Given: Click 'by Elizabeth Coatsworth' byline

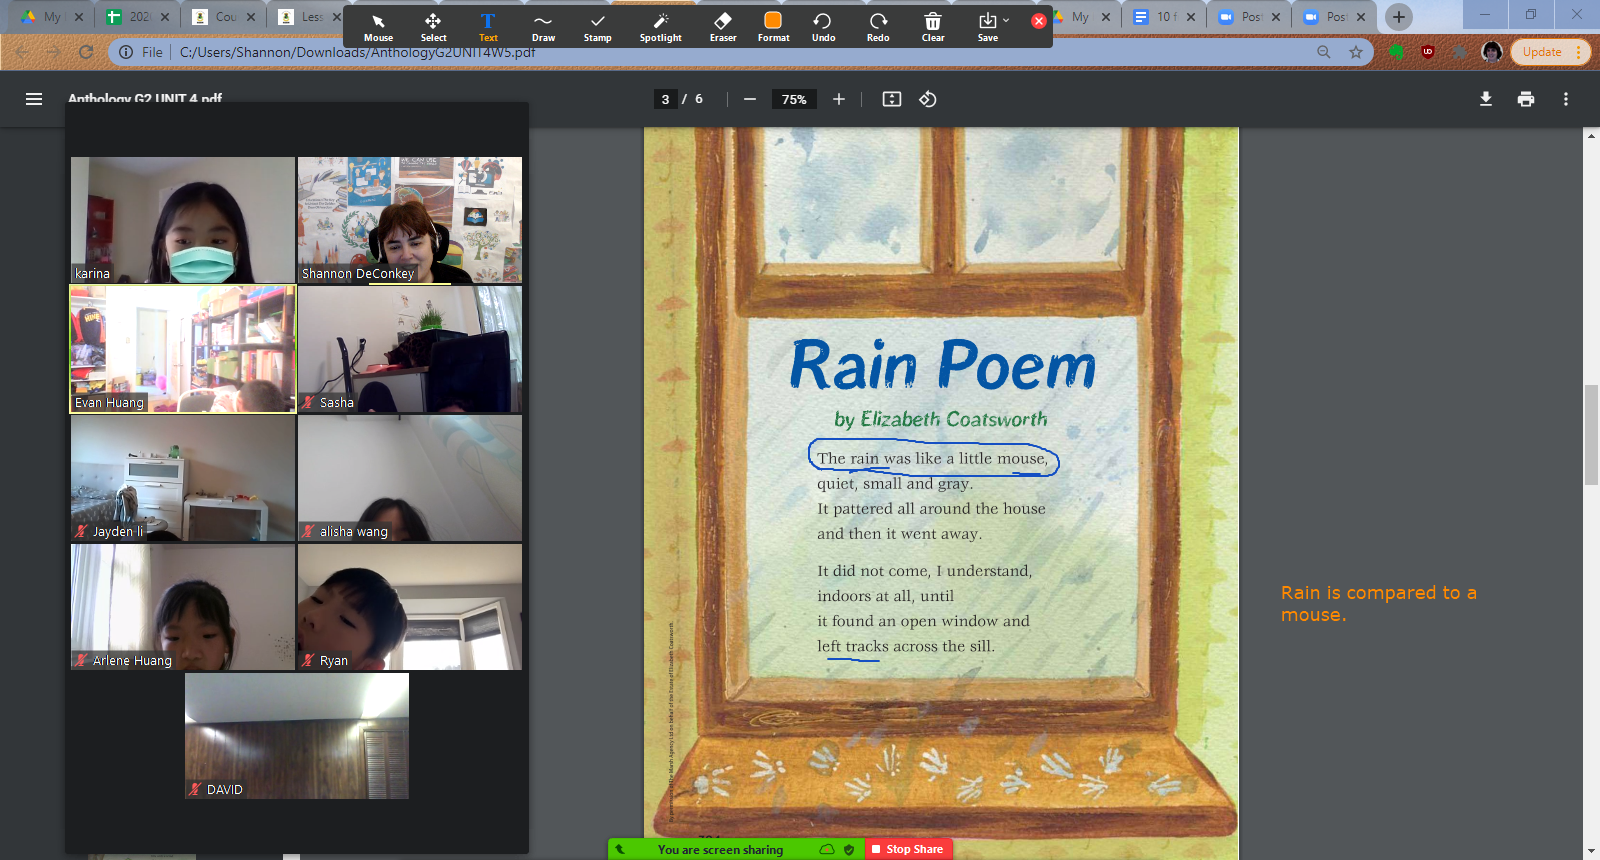Looking at the screenshot, I should [x=941, y=420].
